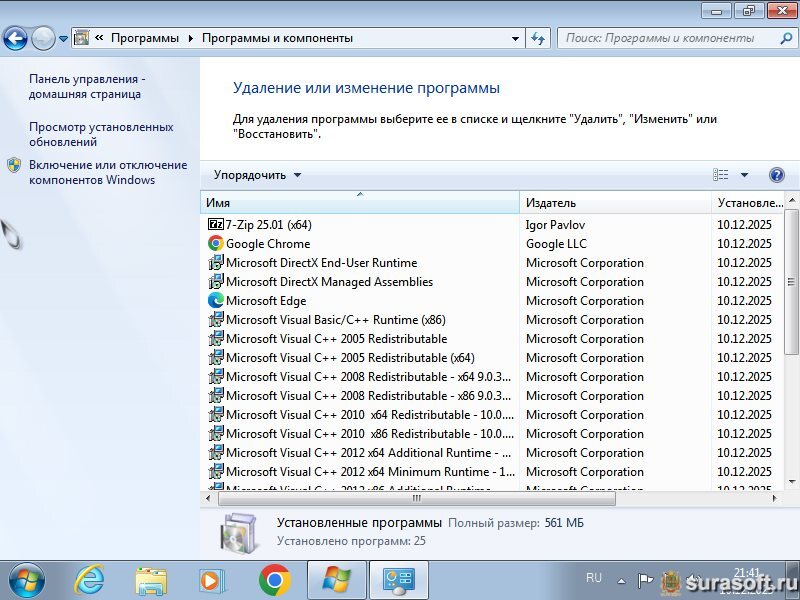The image size is (800, 600).
Task: Select Microsoft DirectX Managed Assemblies icon
Action: point(216,282)
